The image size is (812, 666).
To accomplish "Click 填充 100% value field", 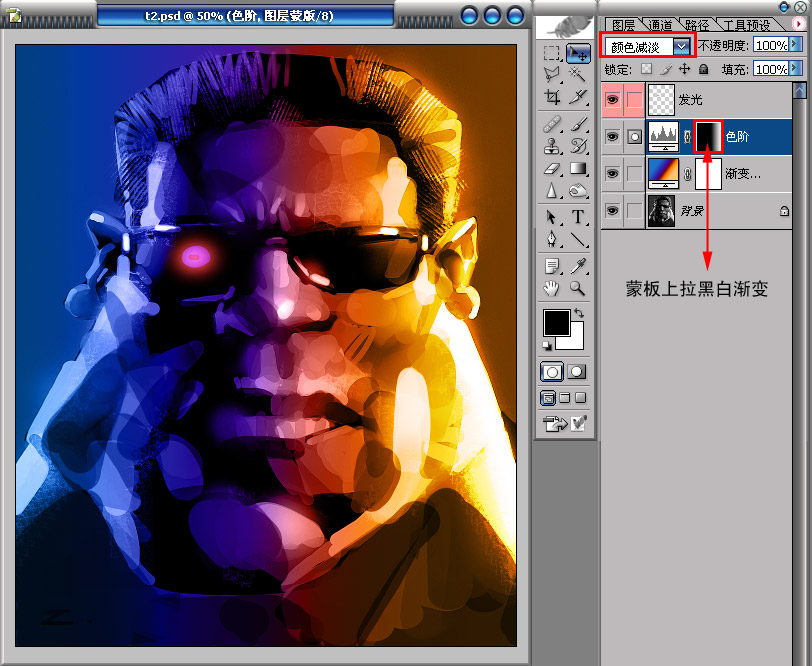I will click(772, 69).
